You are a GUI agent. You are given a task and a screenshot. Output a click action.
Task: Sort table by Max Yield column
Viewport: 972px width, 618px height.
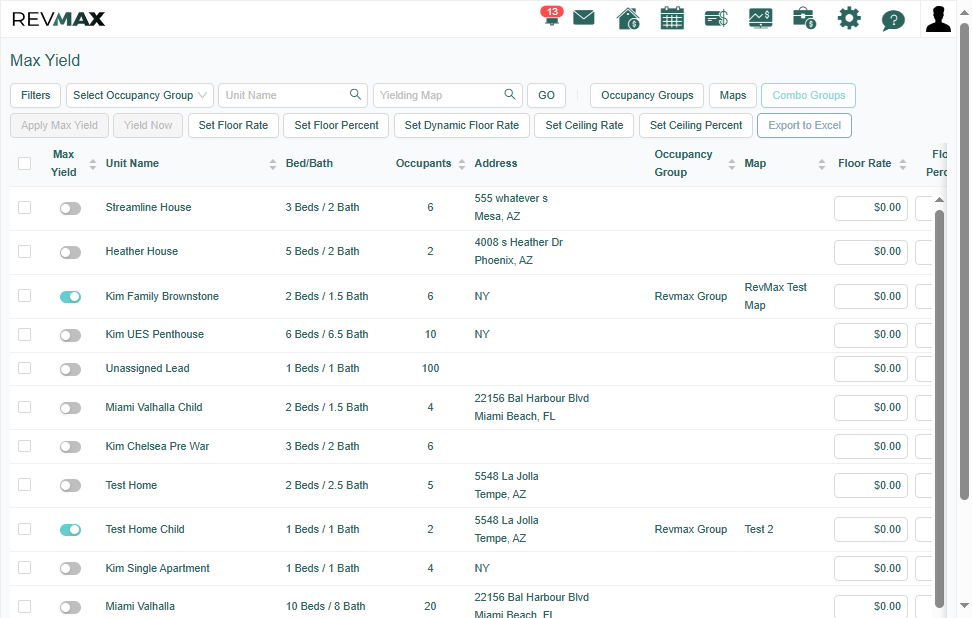click(x=92, y=164)
